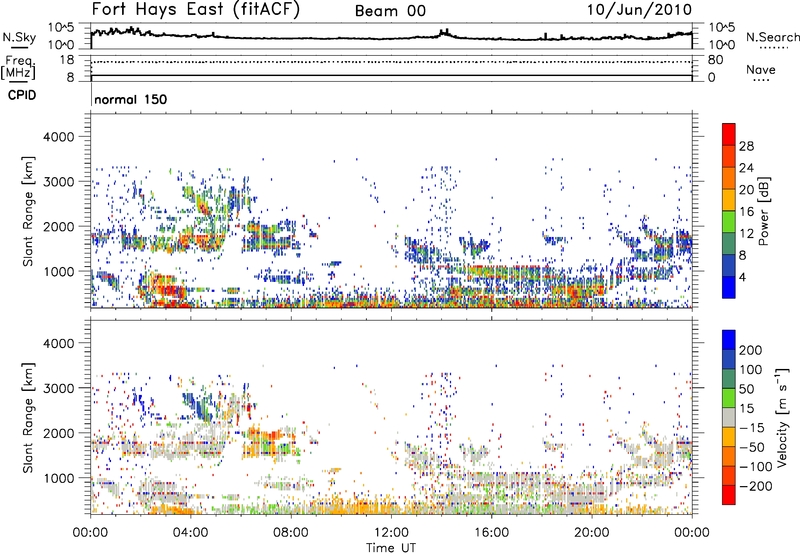
Task: Click the 'Freq. [MHz]' label
Action: [18, 67]
